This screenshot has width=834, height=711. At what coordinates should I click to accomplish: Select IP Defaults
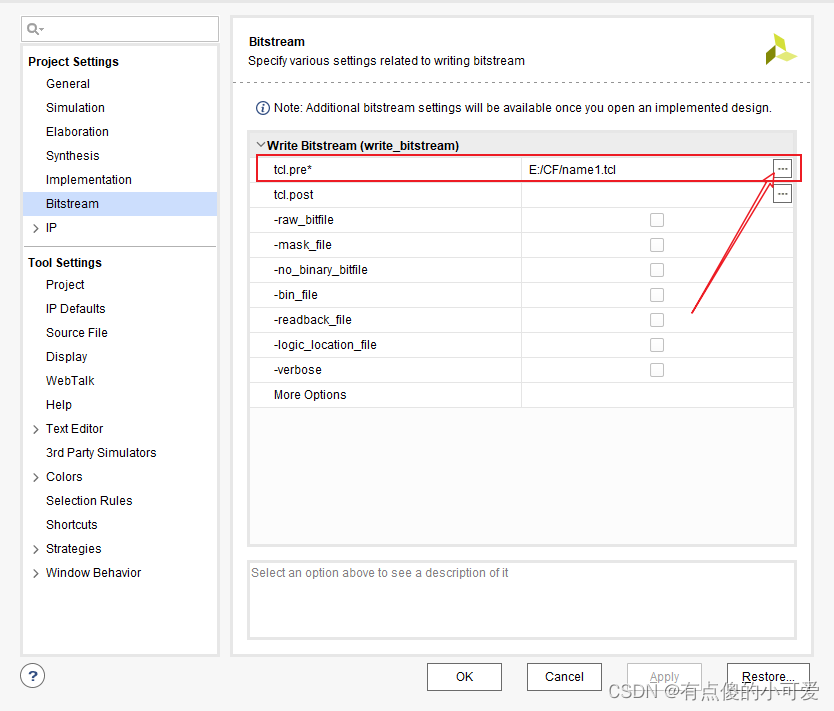click(76, 308)
